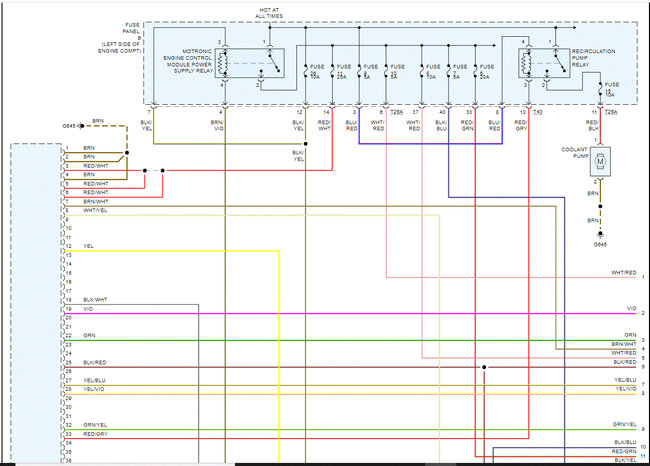Click the BRN/WHT label at output 4
The width and height of the screenshot is (650, 466).
coord(624,344)
